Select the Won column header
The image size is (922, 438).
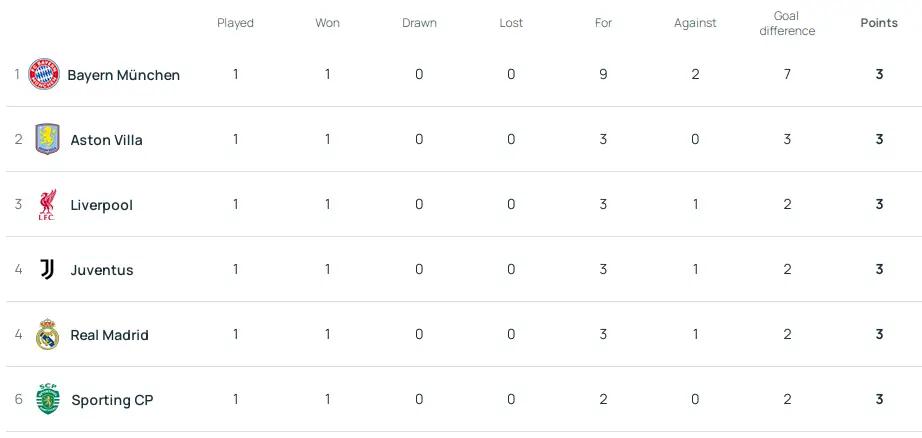pos(327,23)
